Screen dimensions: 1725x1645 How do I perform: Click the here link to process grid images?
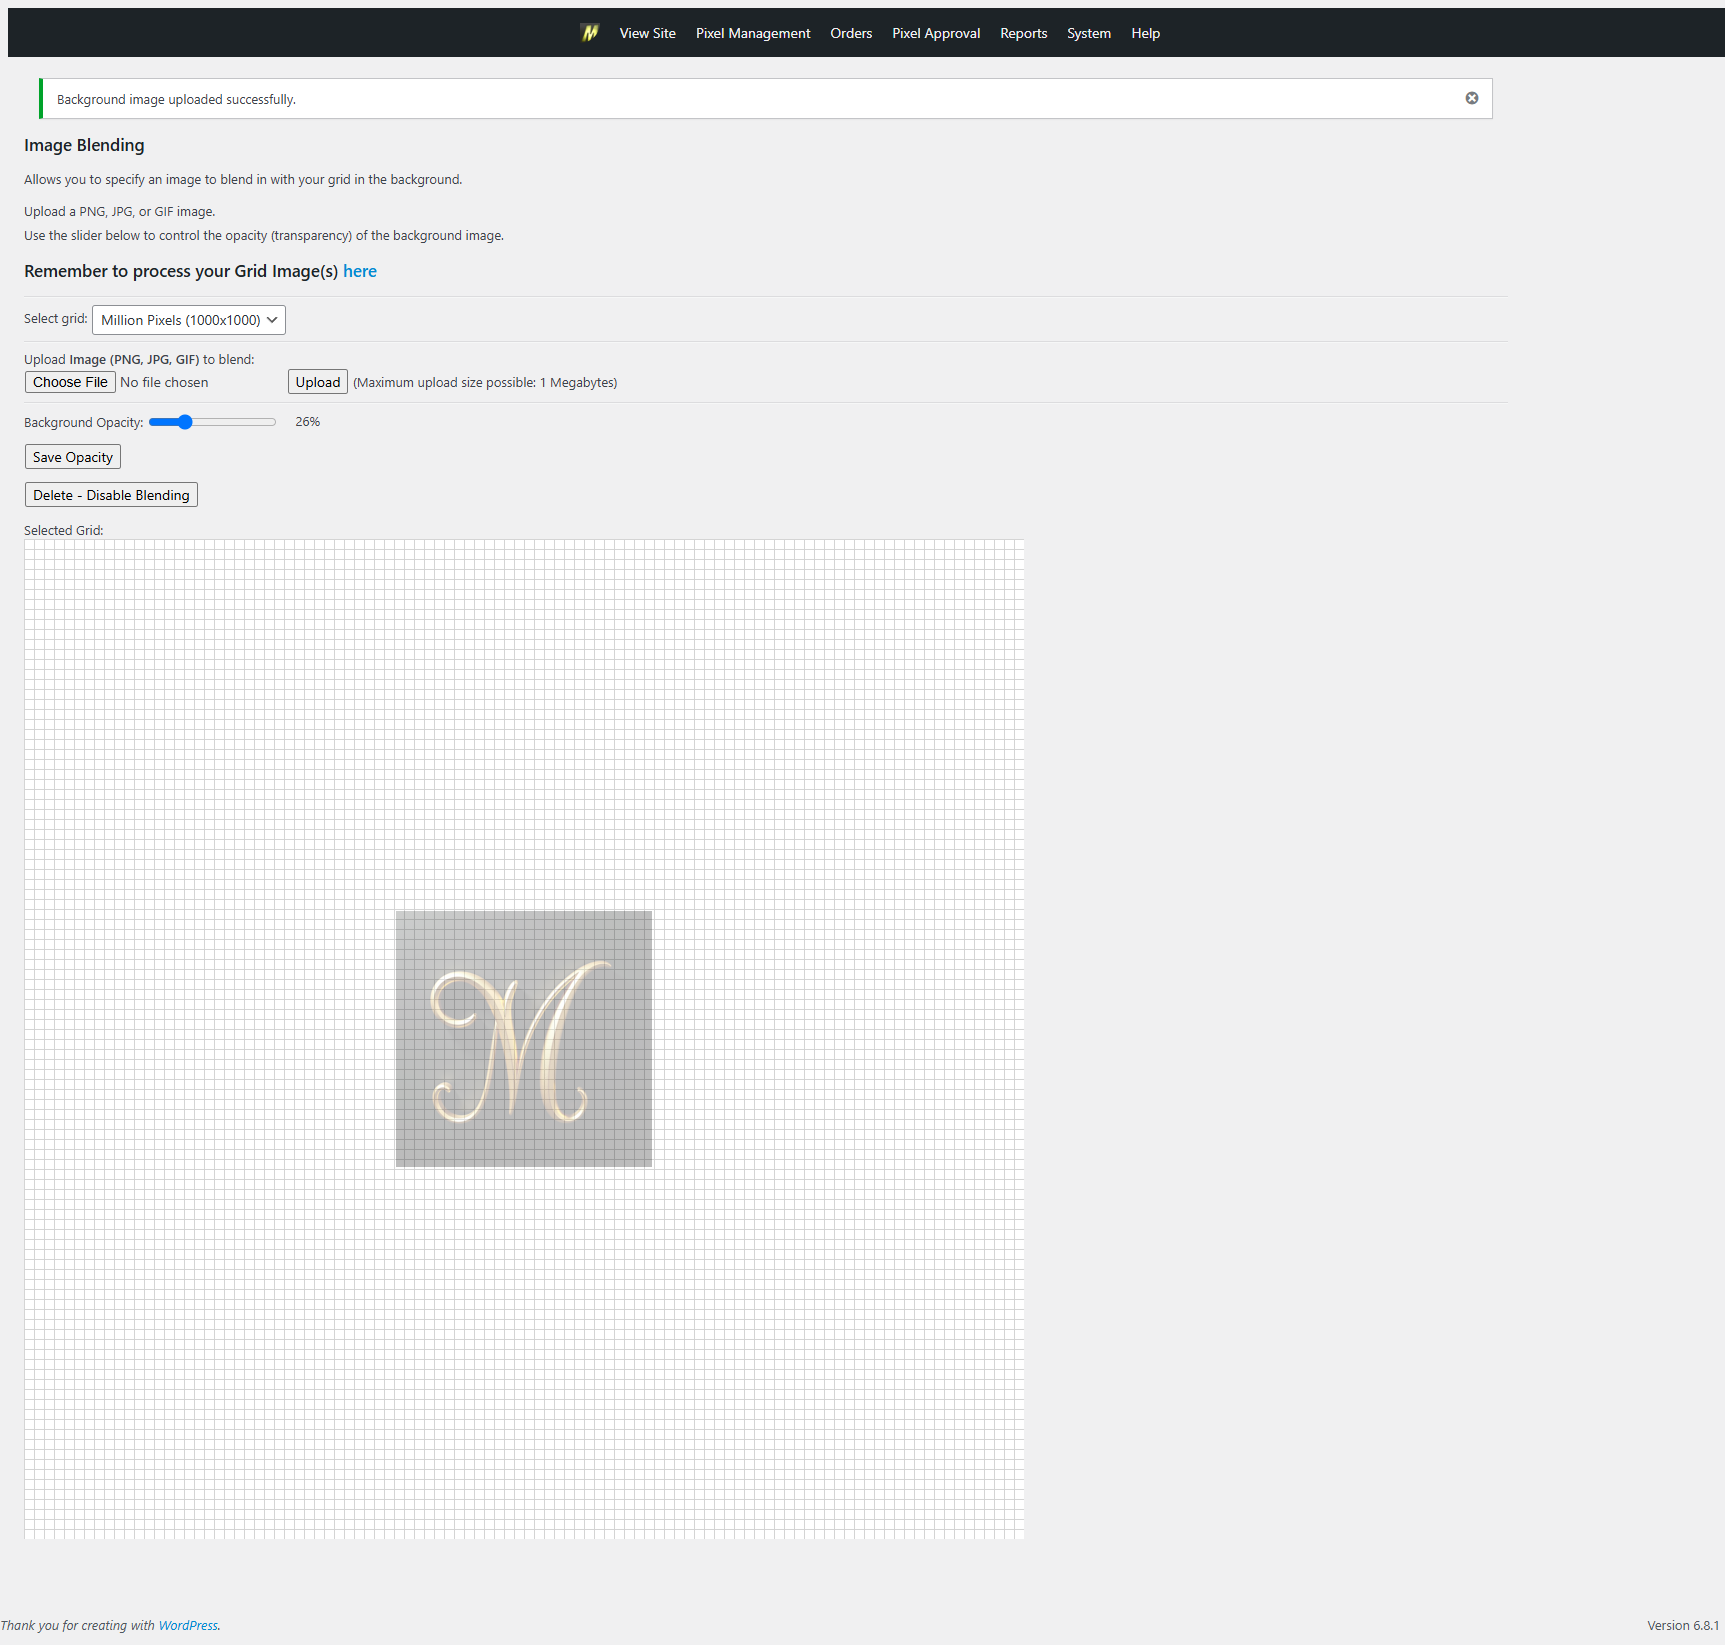pos(360,271)
